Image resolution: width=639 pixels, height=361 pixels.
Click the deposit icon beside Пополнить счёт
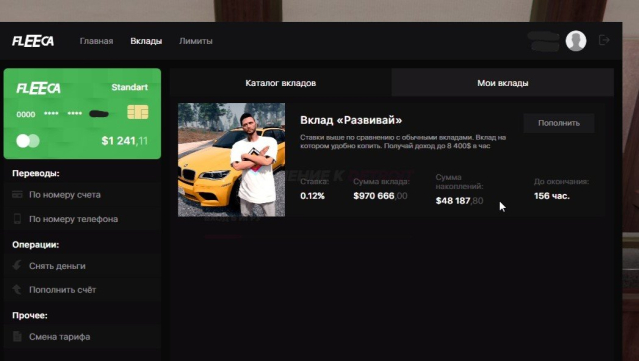point(17,290)
